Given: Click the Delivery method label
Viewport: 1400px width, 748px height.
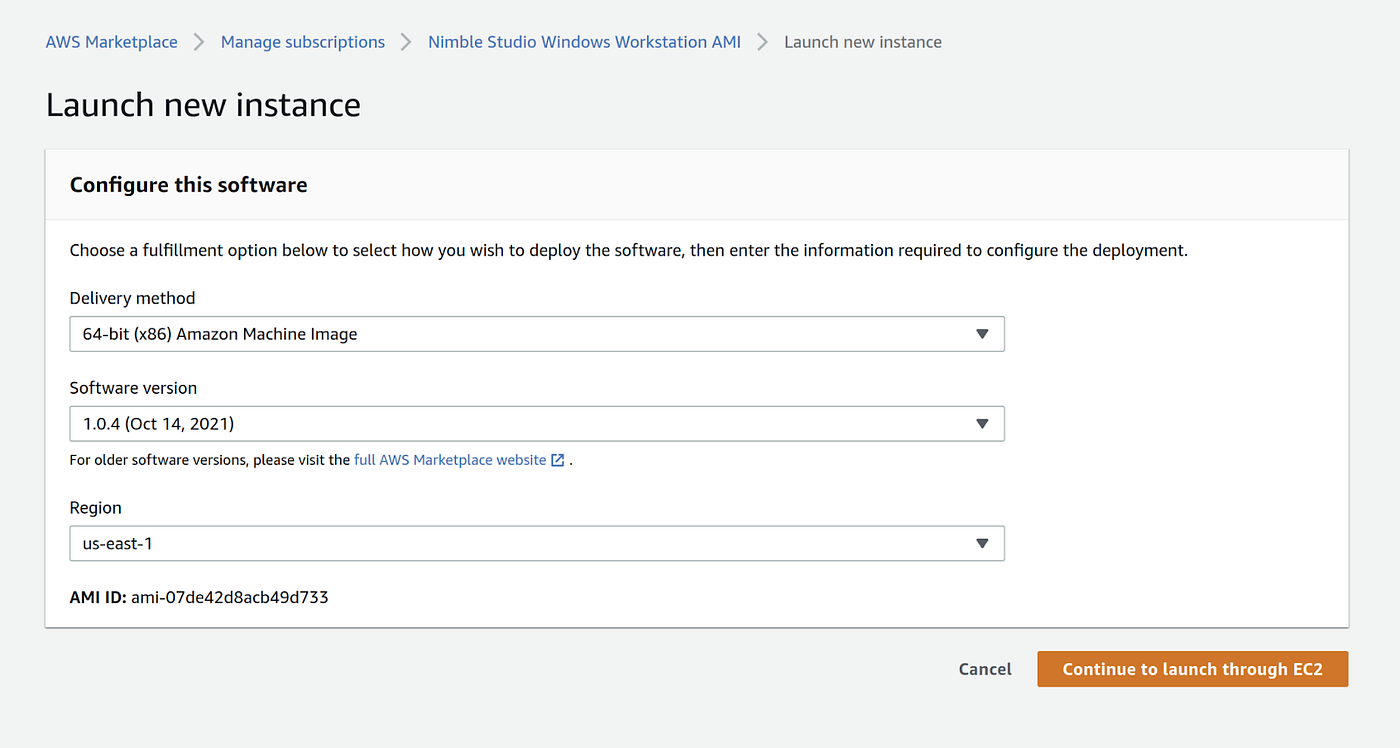Looking at the screenshot, I should [133, 298].
